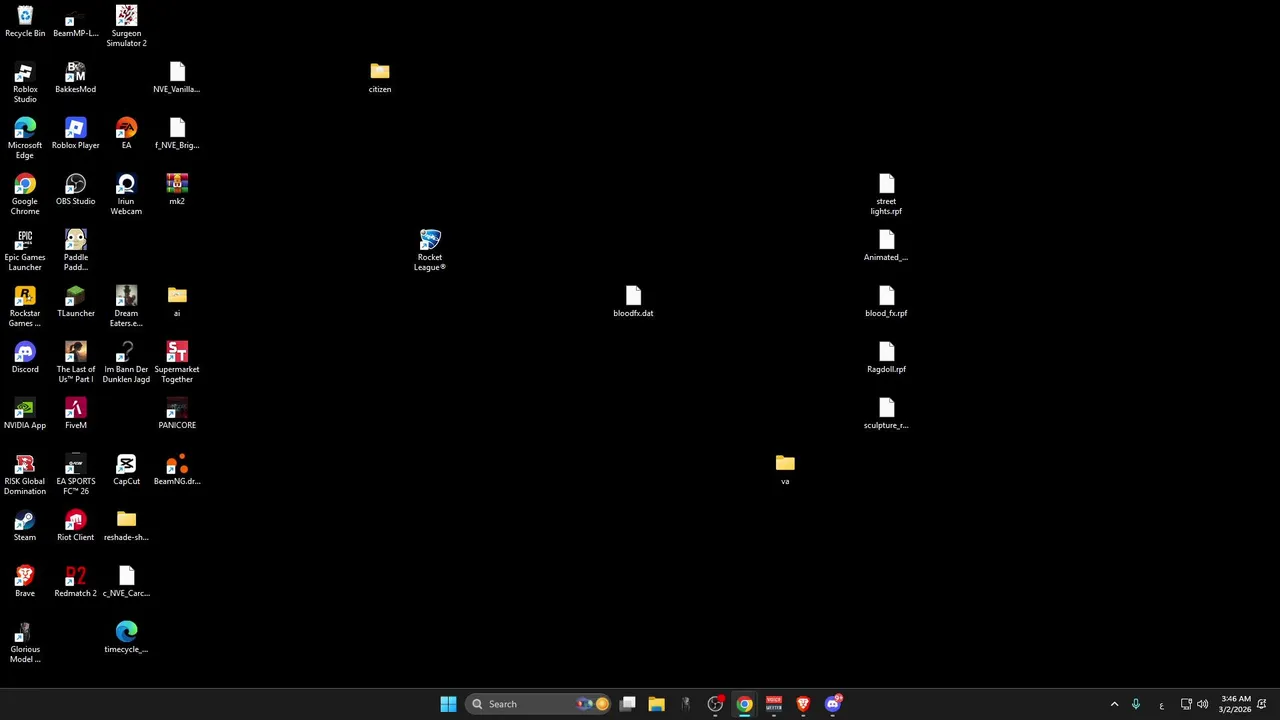Select the Dream Eaters exe icon
This screenshot has height=720, width=1280.
(x=126, y=306)
